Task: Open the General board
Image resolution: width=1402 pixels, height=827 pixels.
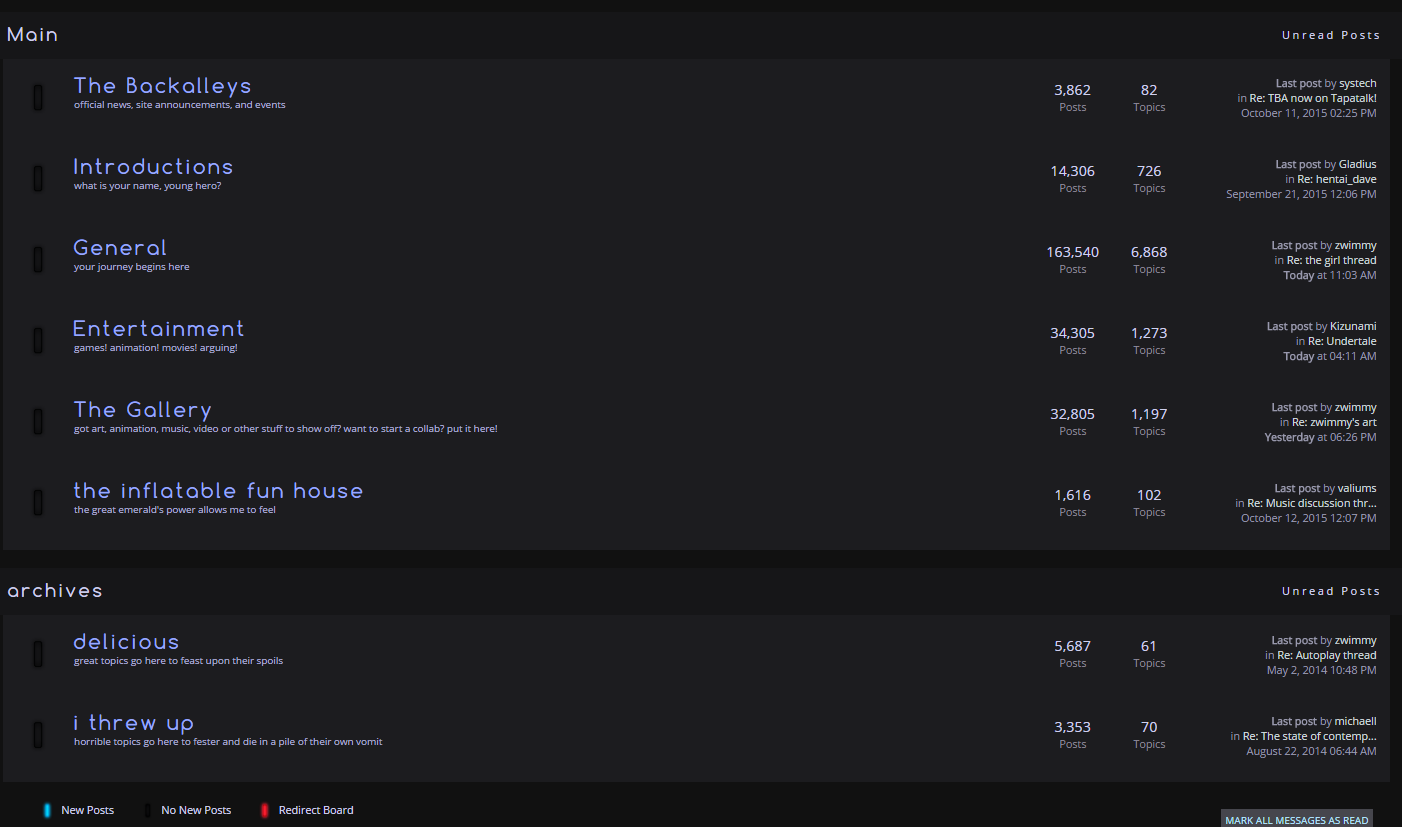Action: point(120,248)
